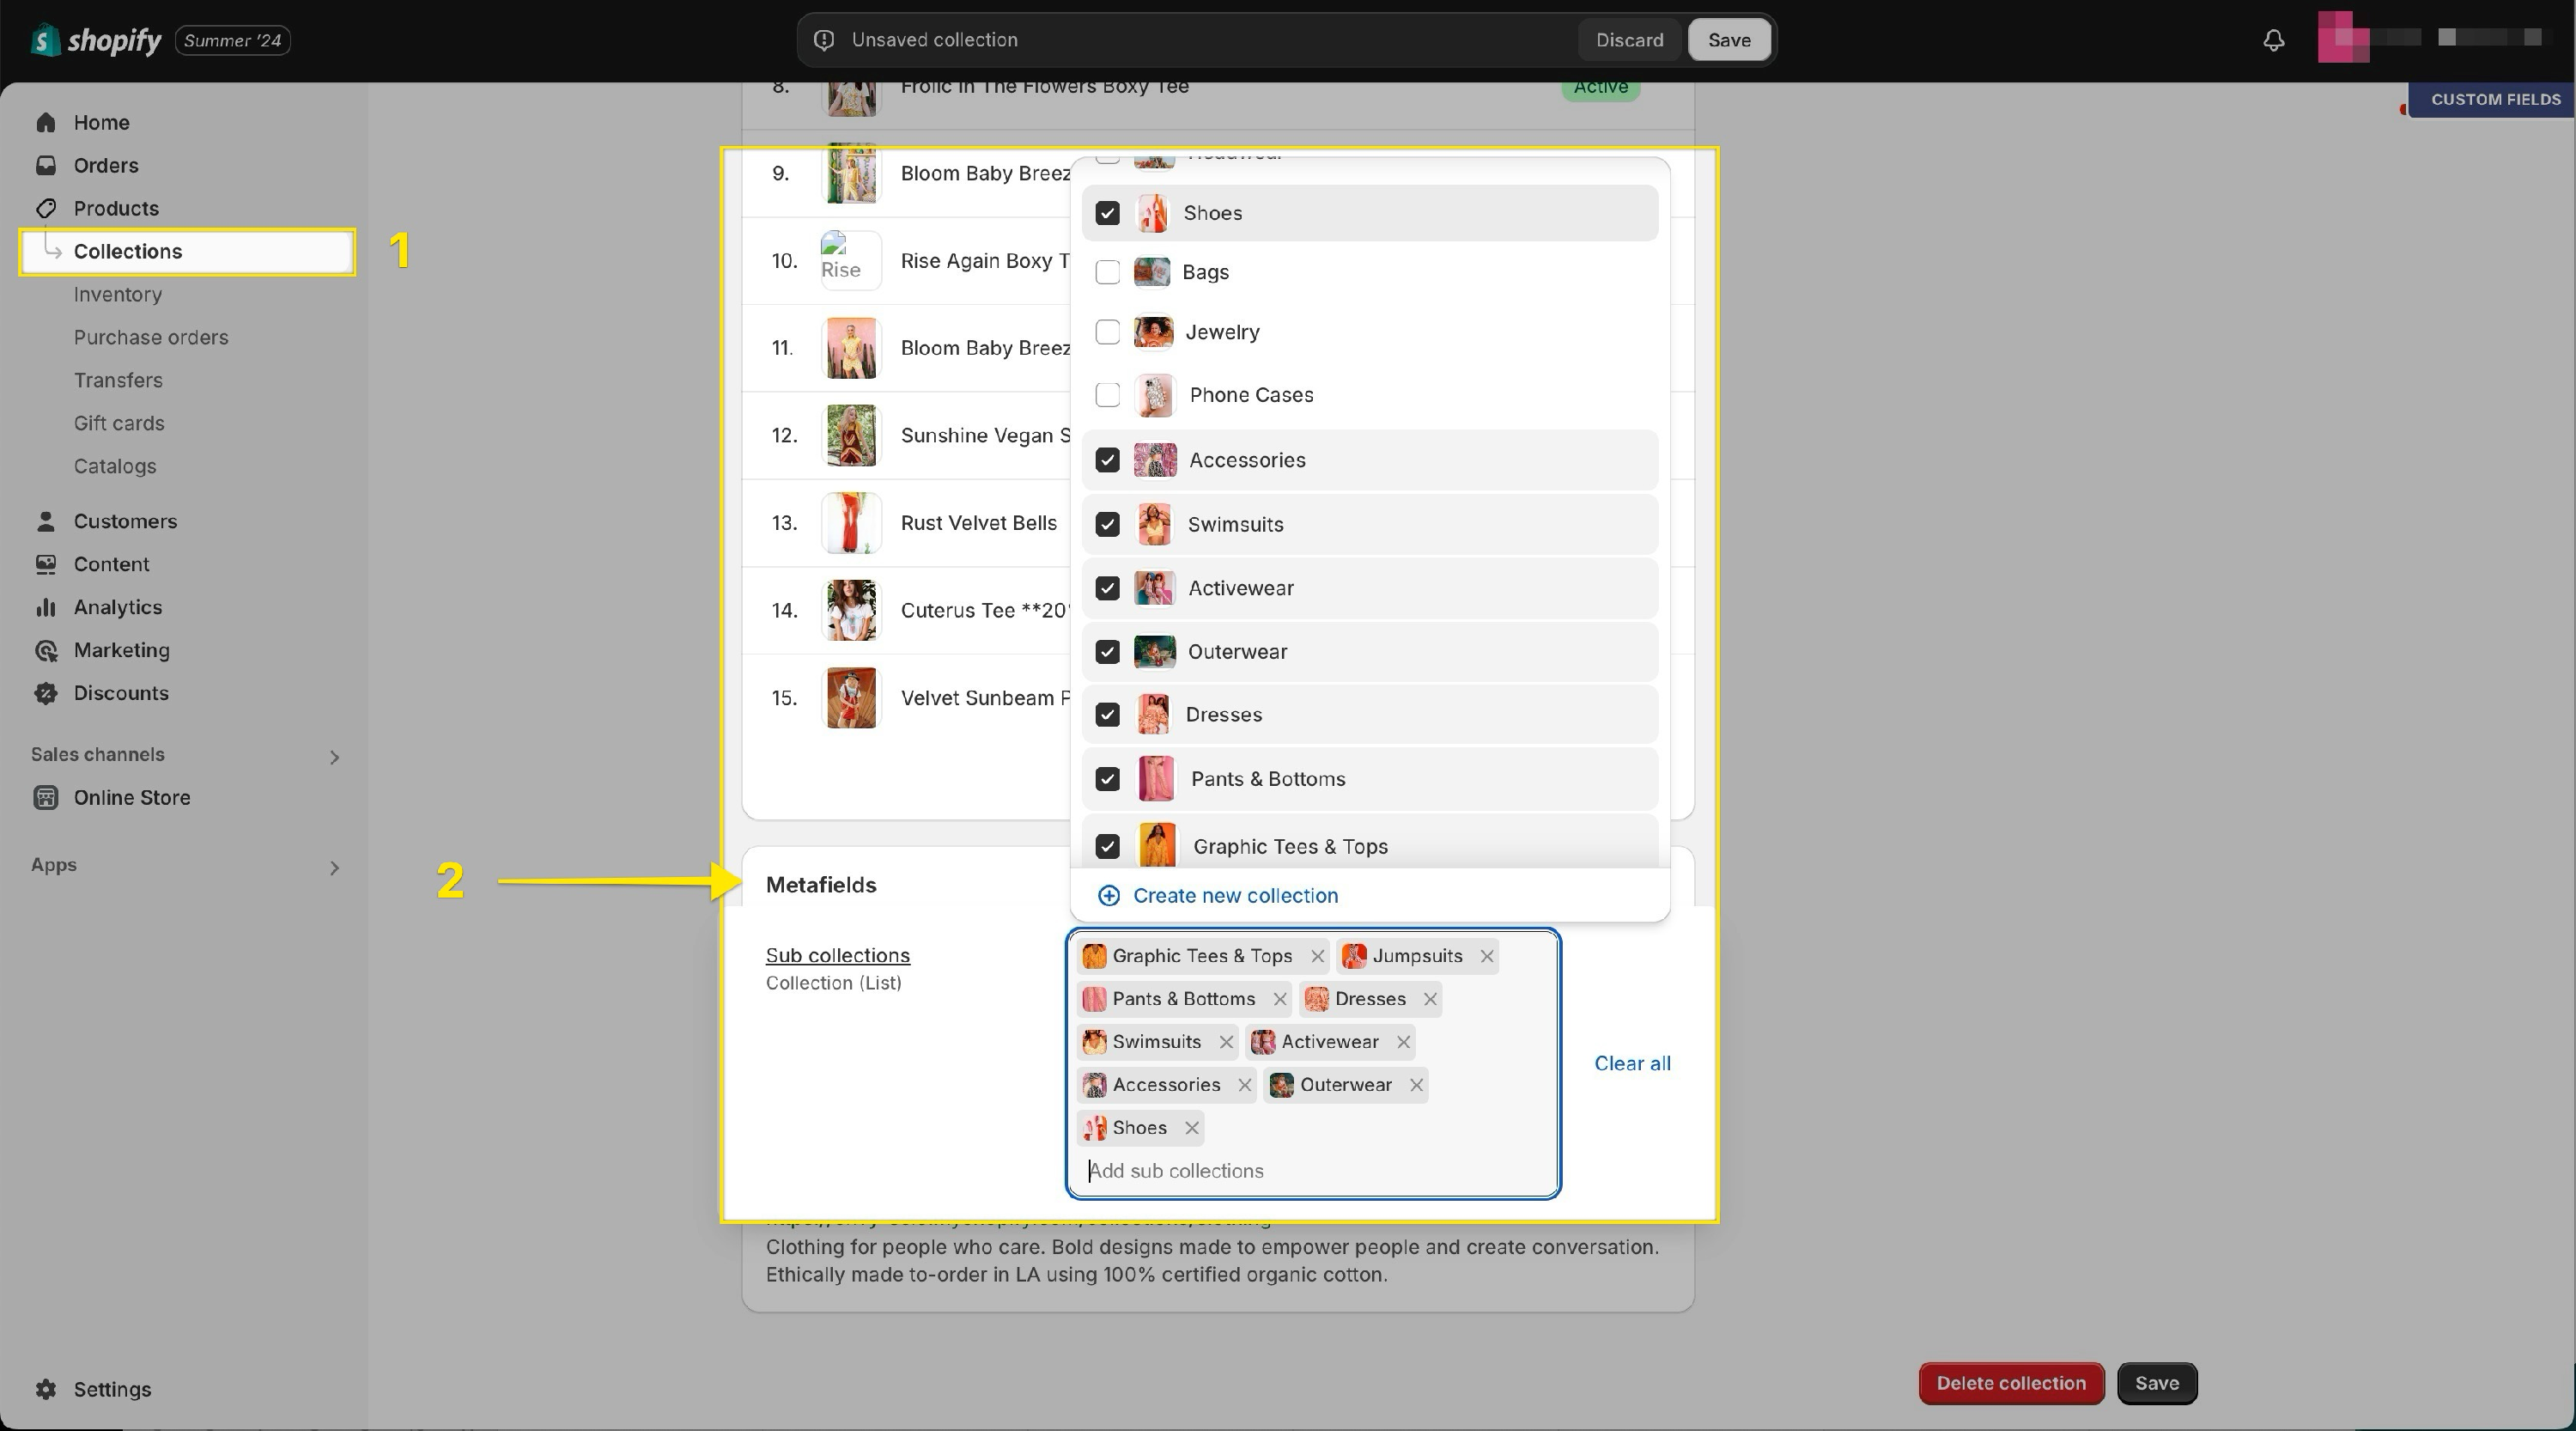Click the Shopify logo

[96, 40]
